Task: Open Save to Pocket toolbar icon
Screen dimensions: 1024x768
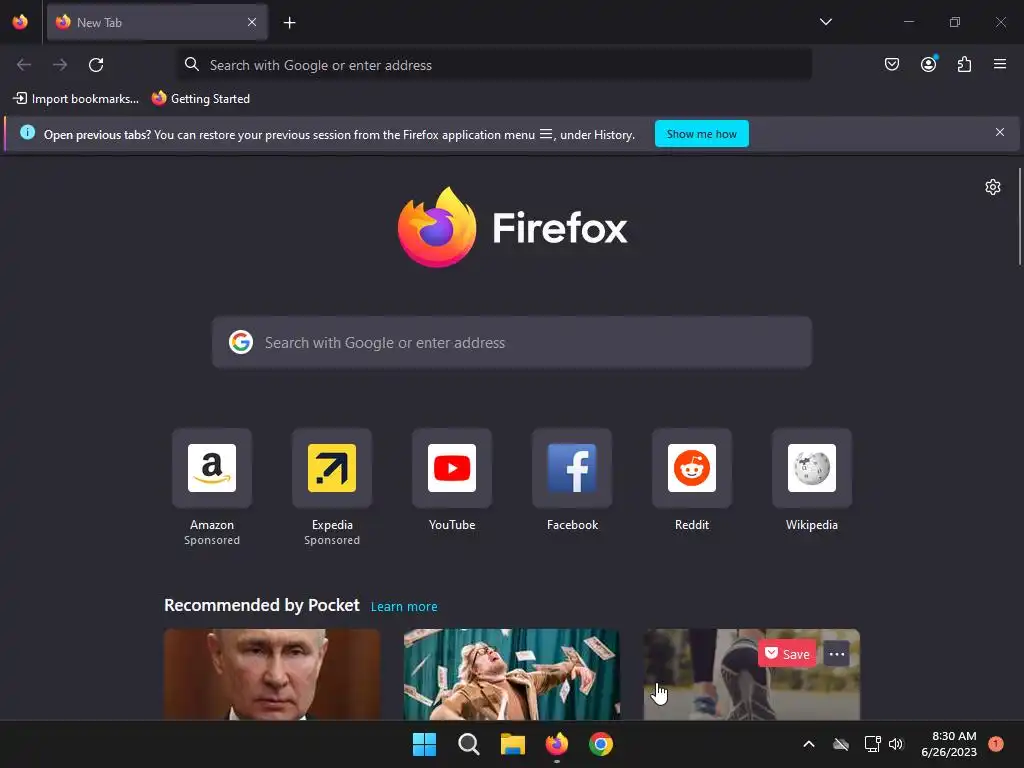Action: click(891, 64)
